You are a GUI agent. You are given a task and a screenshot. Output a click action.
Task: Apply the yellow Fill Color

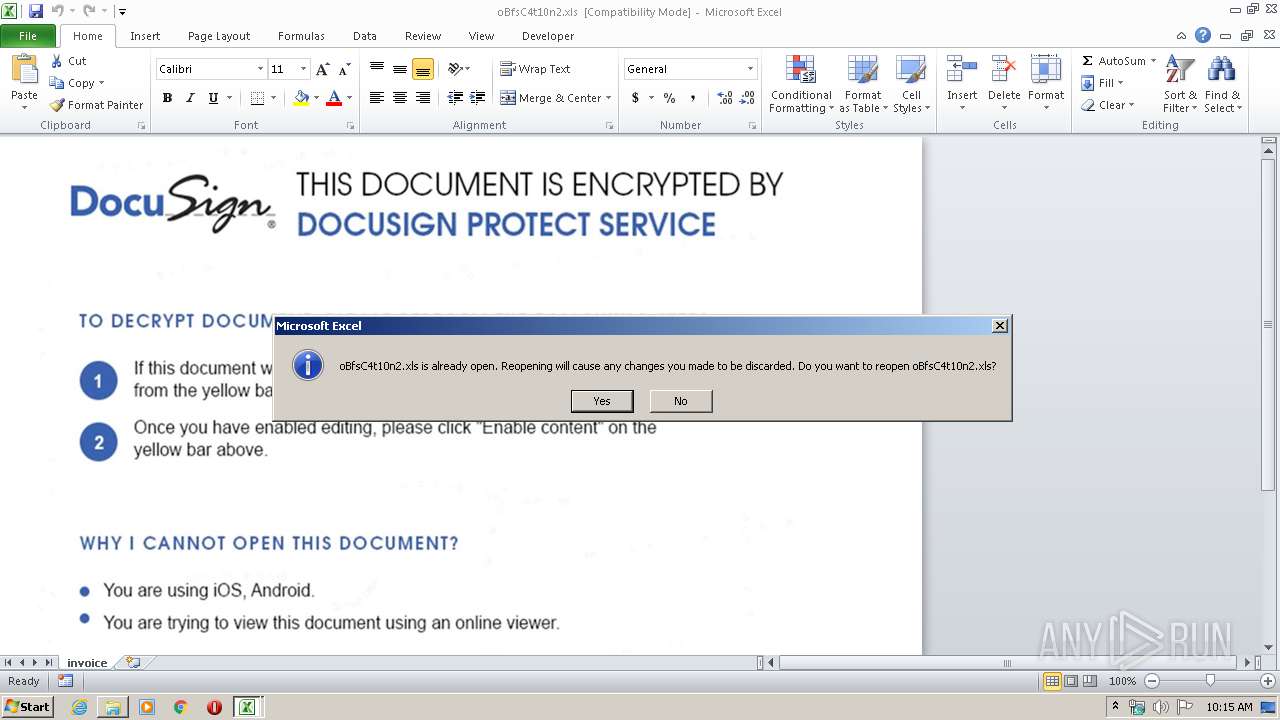tap(301, 98)
